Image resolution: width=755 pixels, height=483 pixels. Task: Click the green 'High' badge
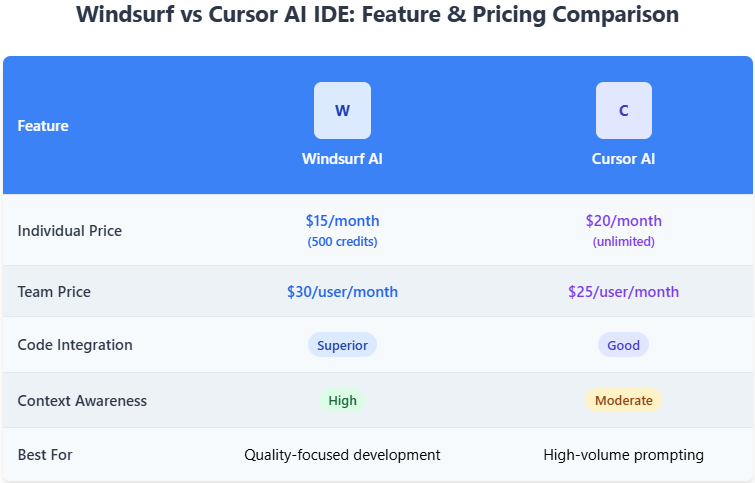(342, 400)
